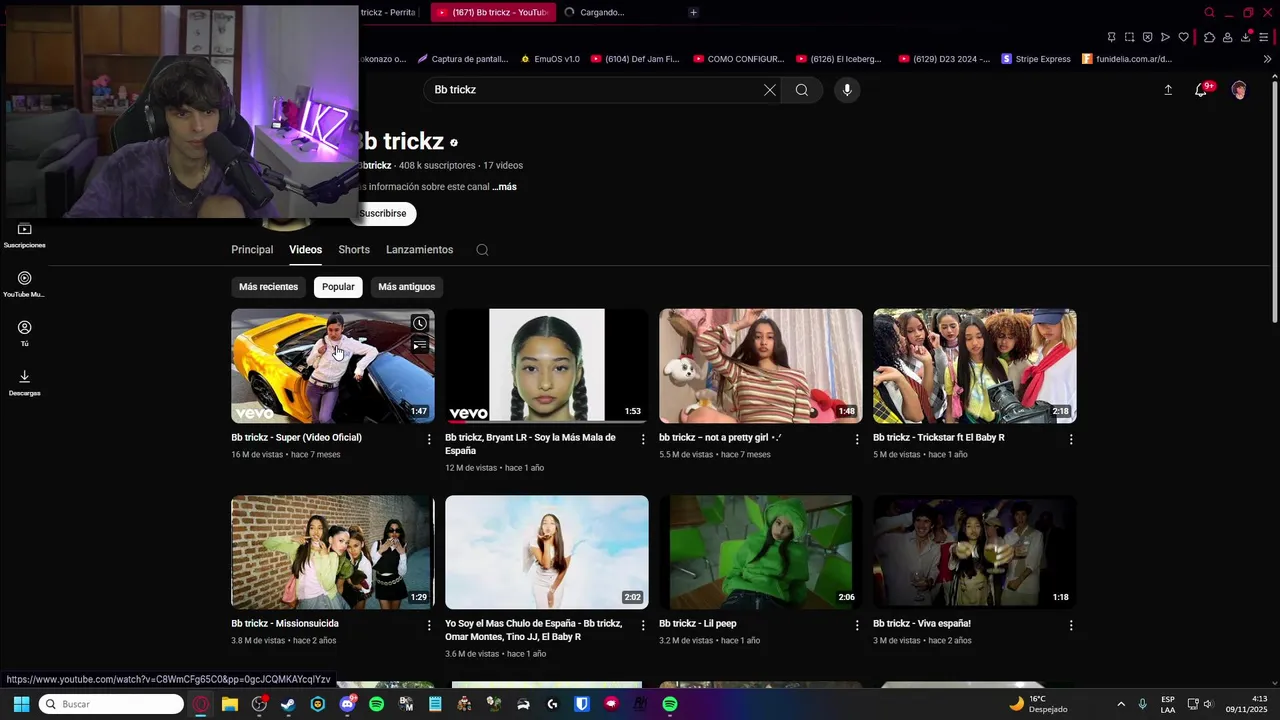This screenshot has height=720, width=1280.
Task: Open the Lanzamientos channel tab
Action: (420, 250)
